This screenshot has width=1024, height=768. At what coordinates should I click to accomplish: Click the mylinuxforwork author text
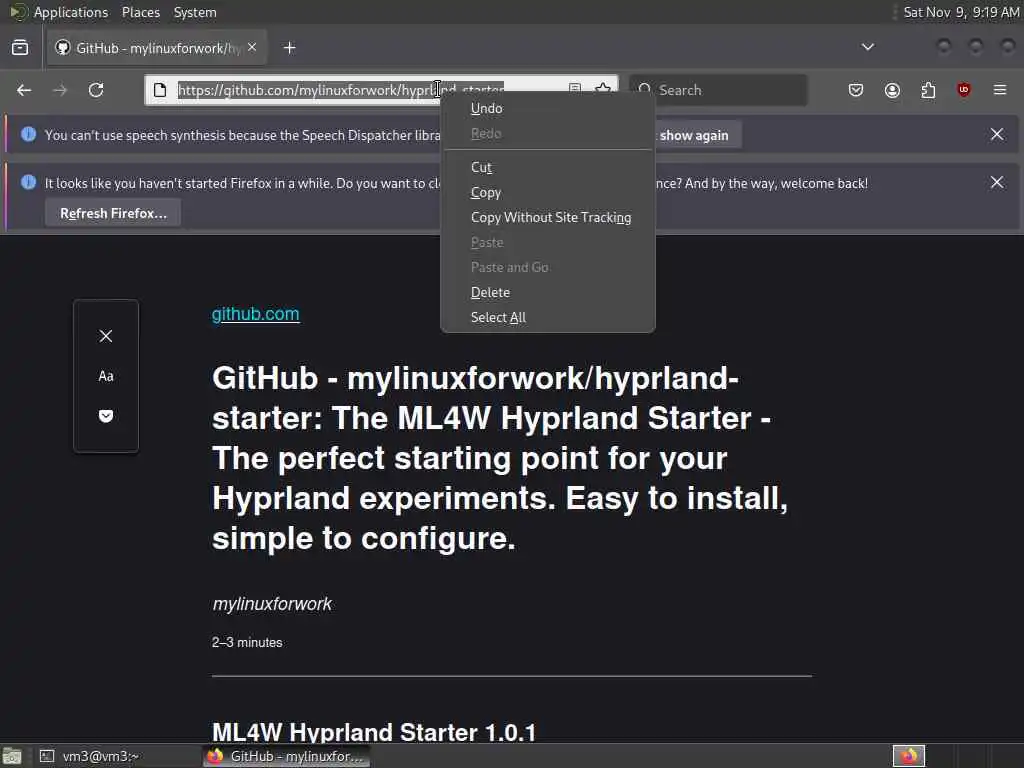click(272, 604)
